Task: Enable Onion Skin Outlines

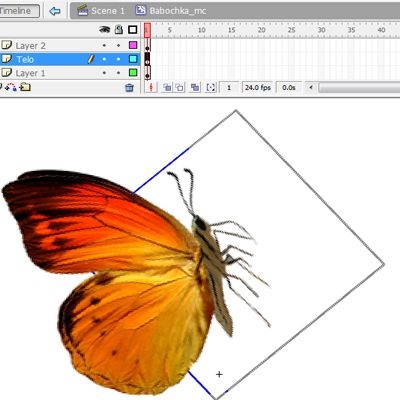Action: 180,87
